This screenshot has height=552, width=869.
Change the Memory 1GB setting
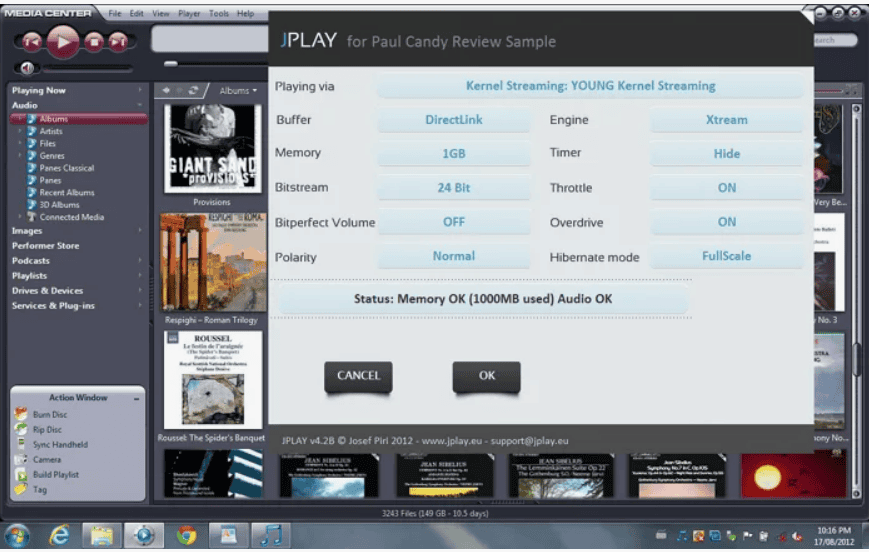pos(454,154)
